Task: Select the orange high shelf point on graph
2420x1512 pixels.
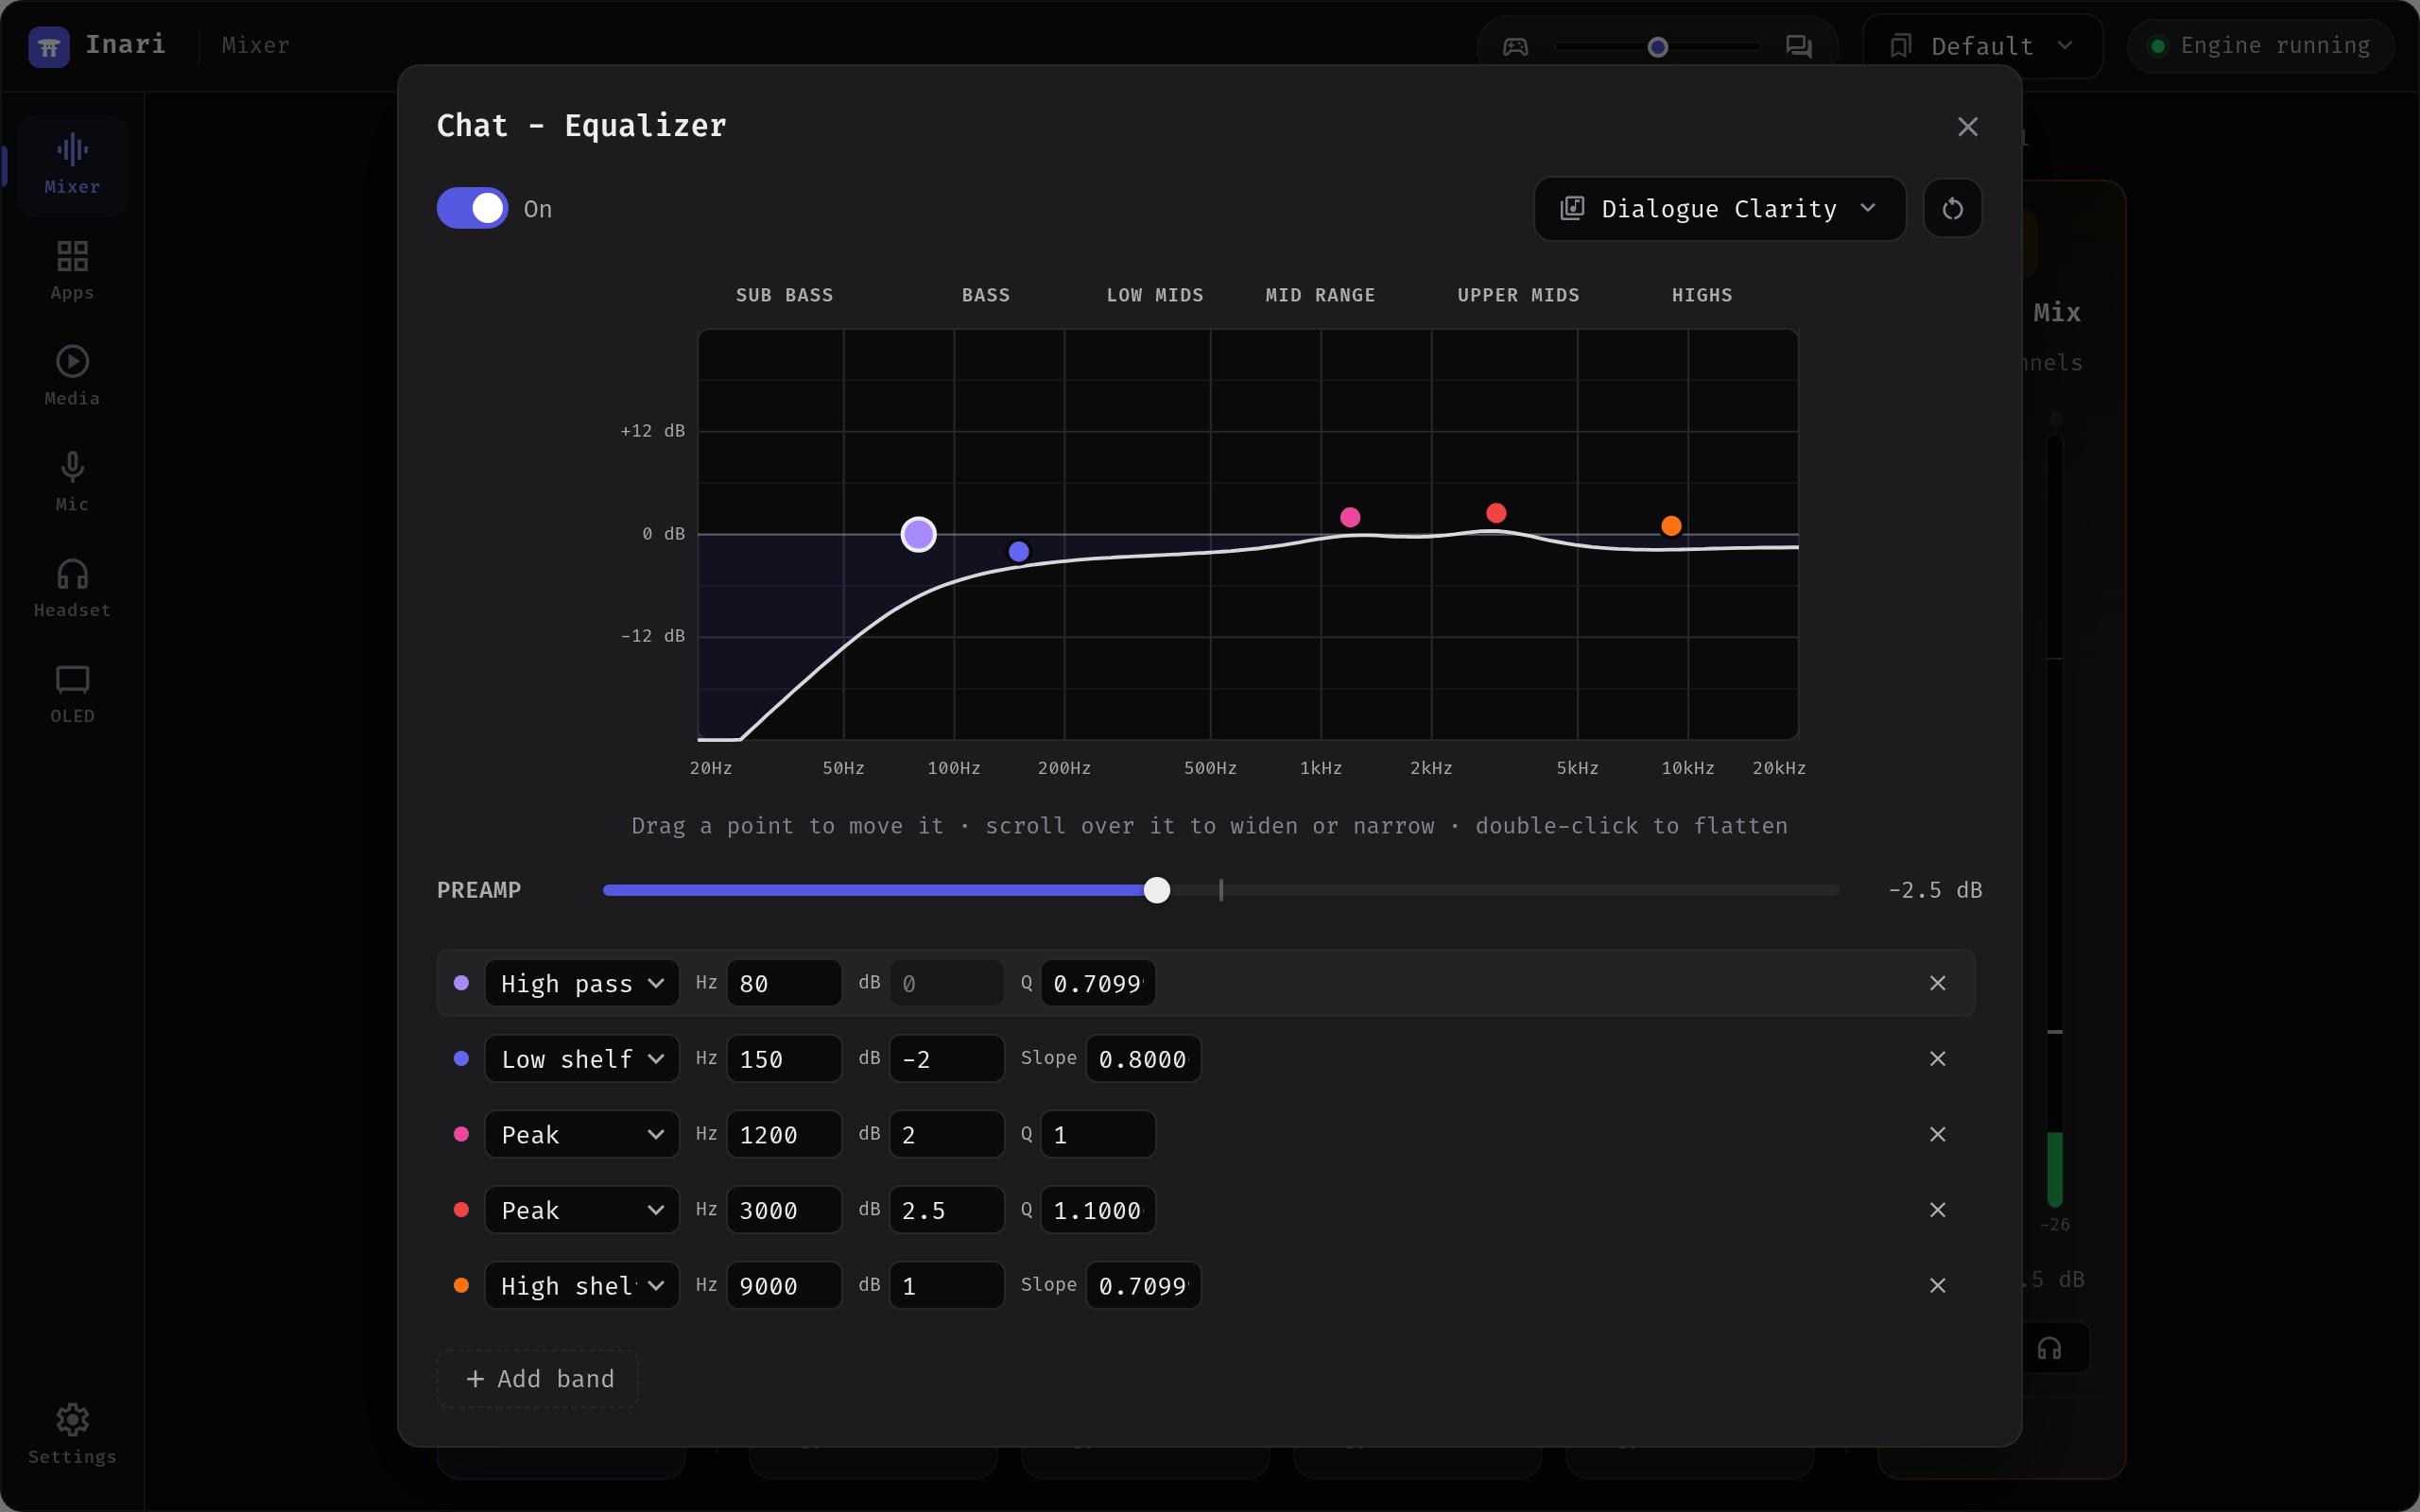Action: click(1671, 526)
